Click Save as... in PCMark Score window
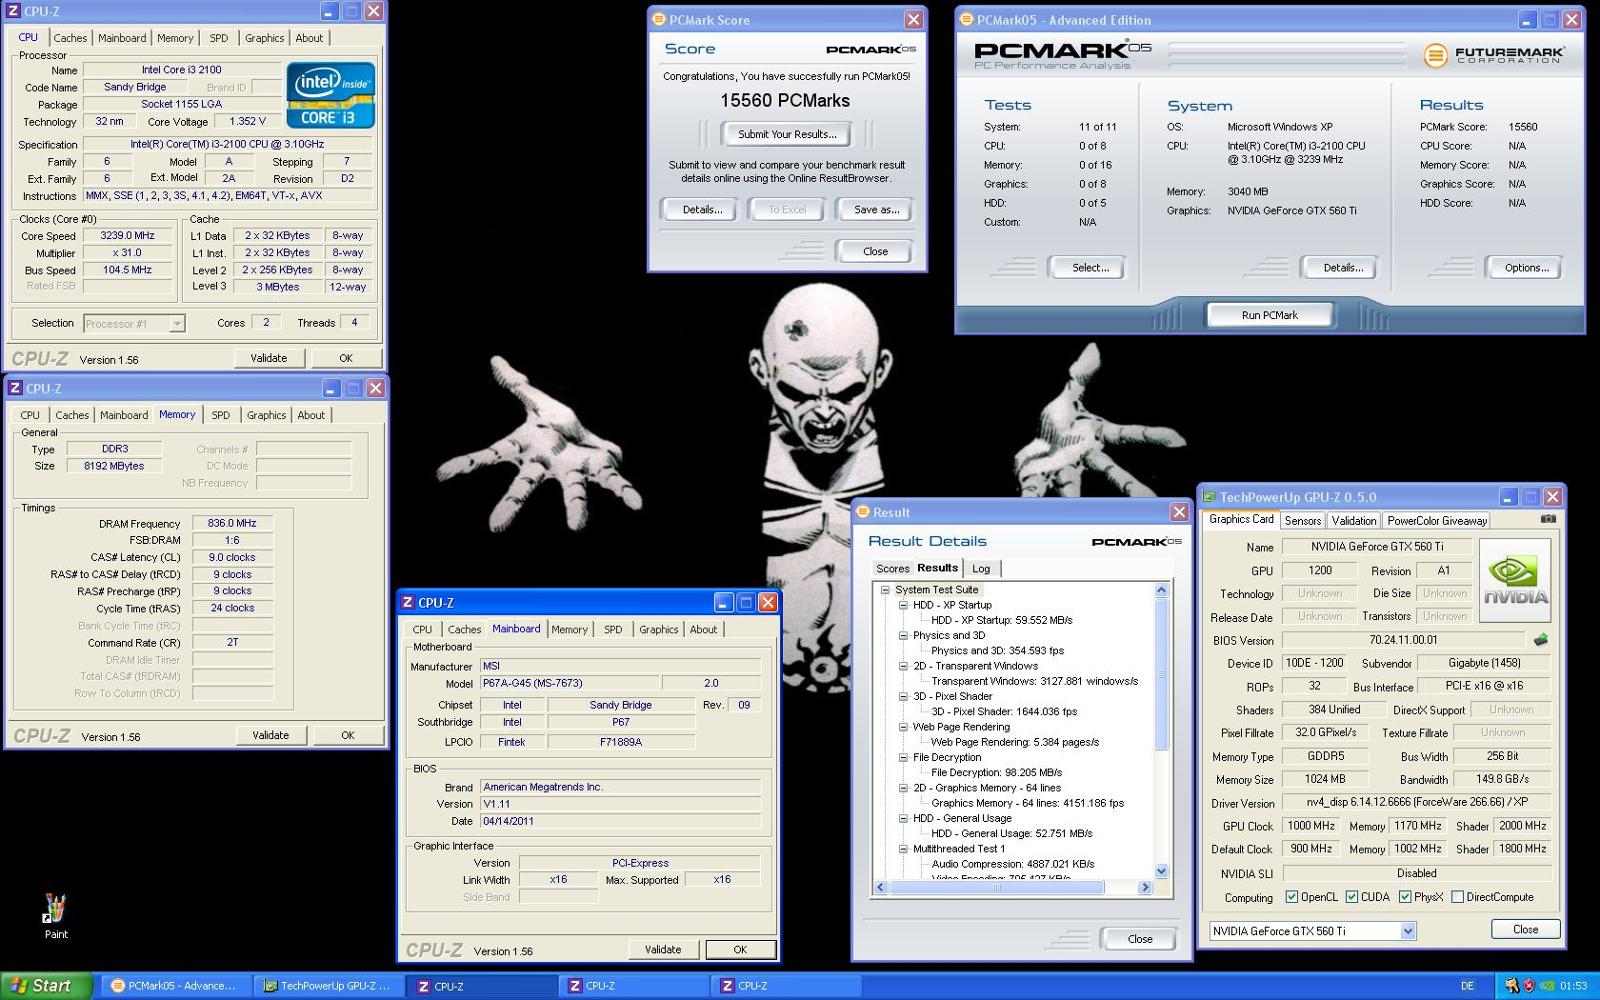The height and width of the screenshot is (1000, 1600). click(x=877, y=210)
